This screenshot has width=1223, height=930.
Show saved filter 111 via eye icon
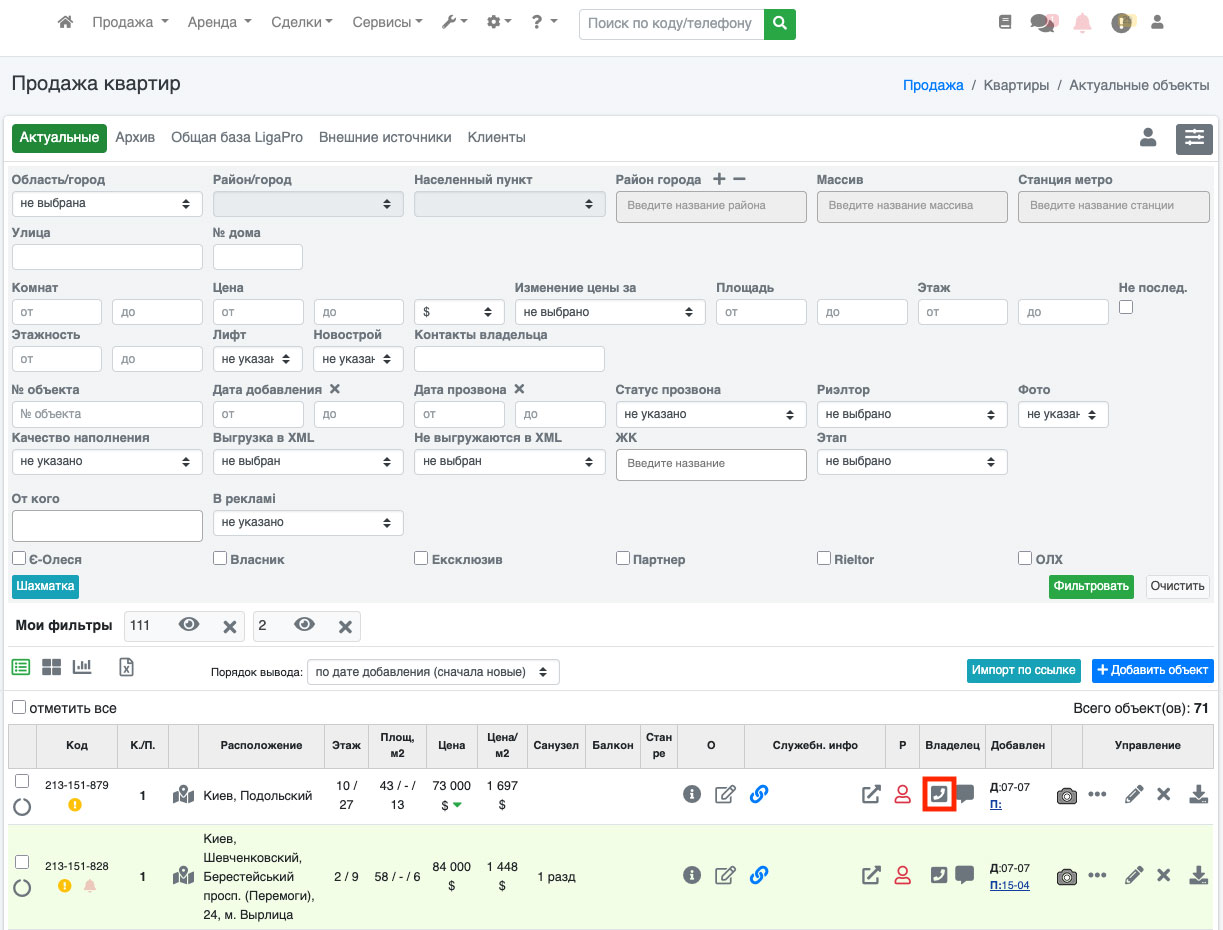click(189, 625)
